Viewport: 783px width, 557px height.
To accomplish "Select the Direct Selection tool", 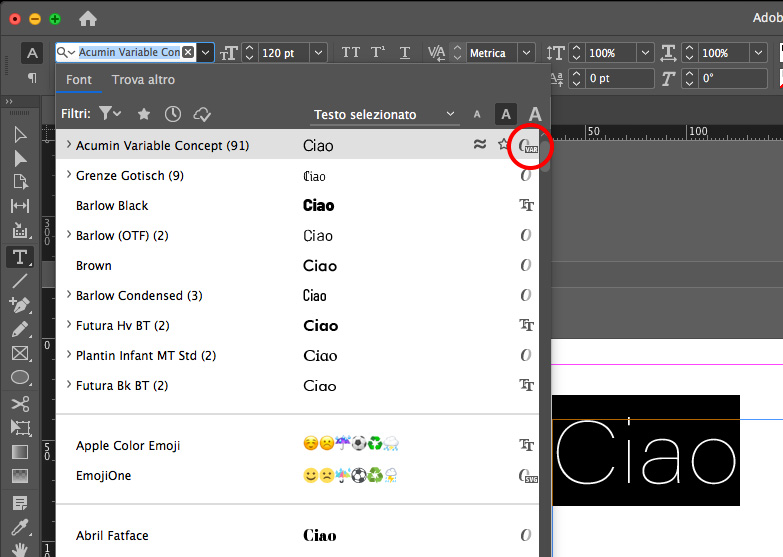I will [20, 159].
